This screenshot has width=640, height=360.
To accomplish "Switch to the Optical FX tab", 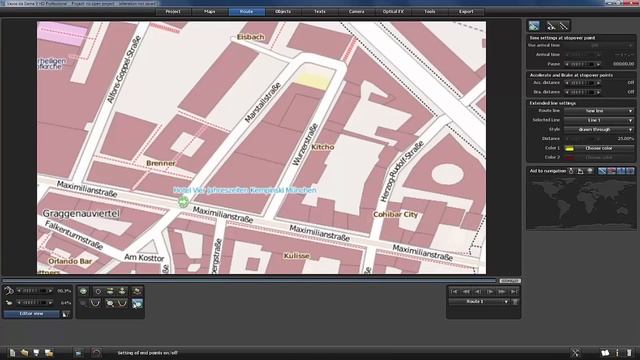I will point(393,11).
